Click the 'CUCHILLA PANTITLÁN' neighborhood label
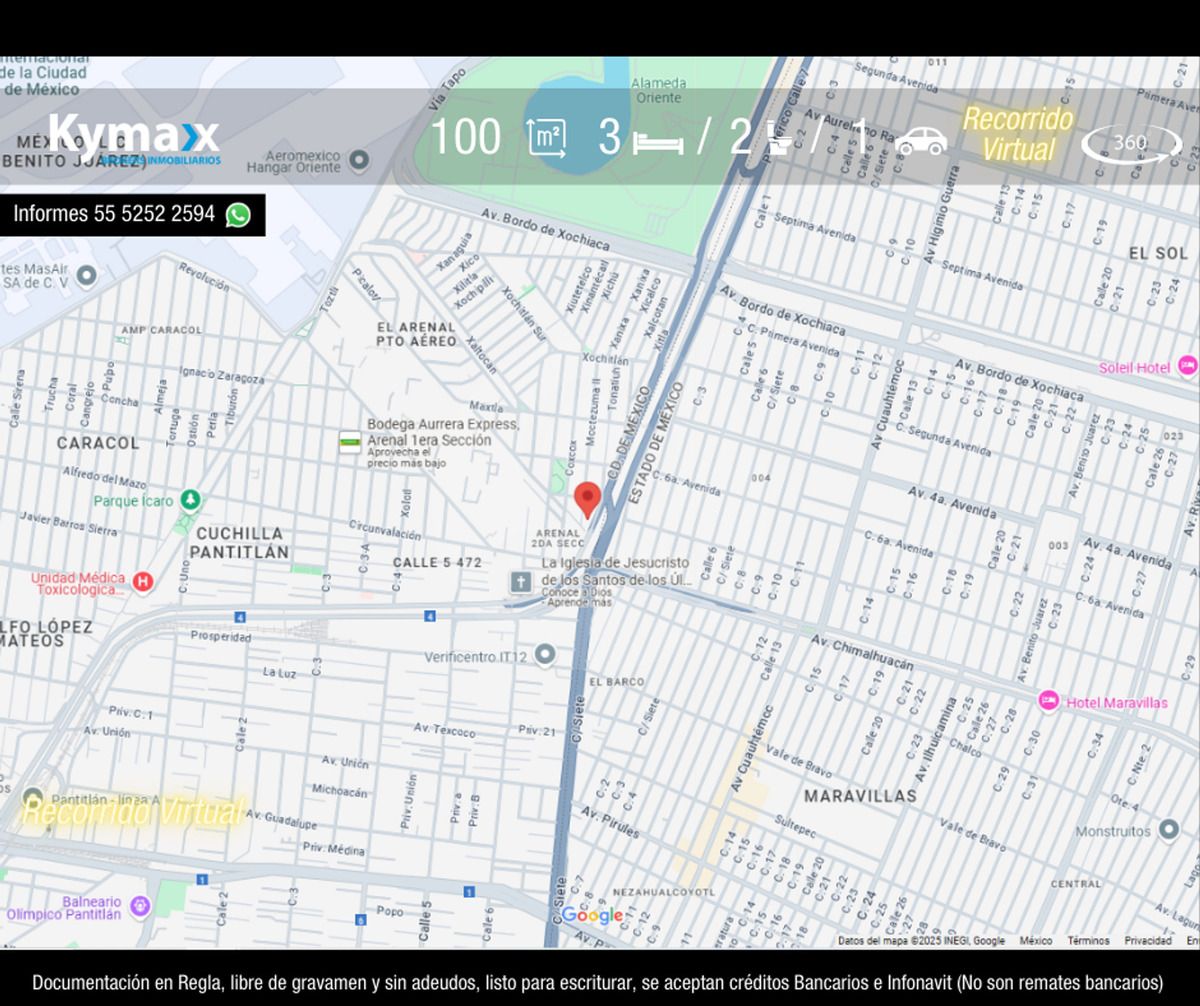The image size is (1200, 1006). point(239,542)
